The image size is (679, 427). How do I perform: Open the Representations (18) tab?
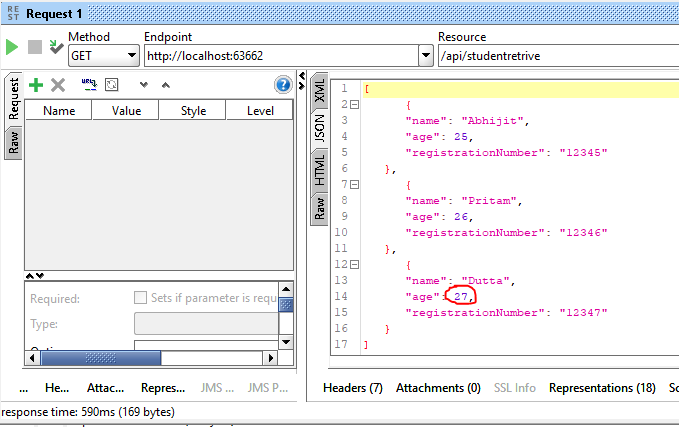pos(602,388)
